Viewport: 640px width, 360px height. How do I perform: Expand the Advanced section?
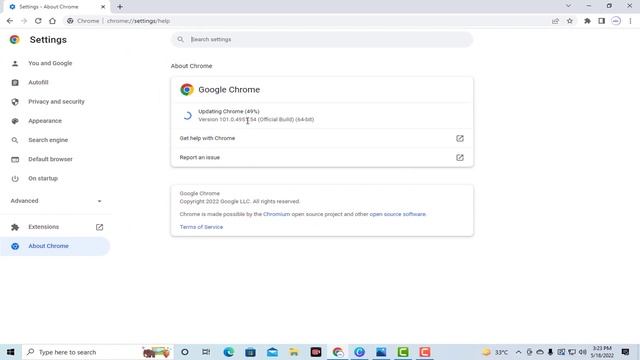point(56,201)
